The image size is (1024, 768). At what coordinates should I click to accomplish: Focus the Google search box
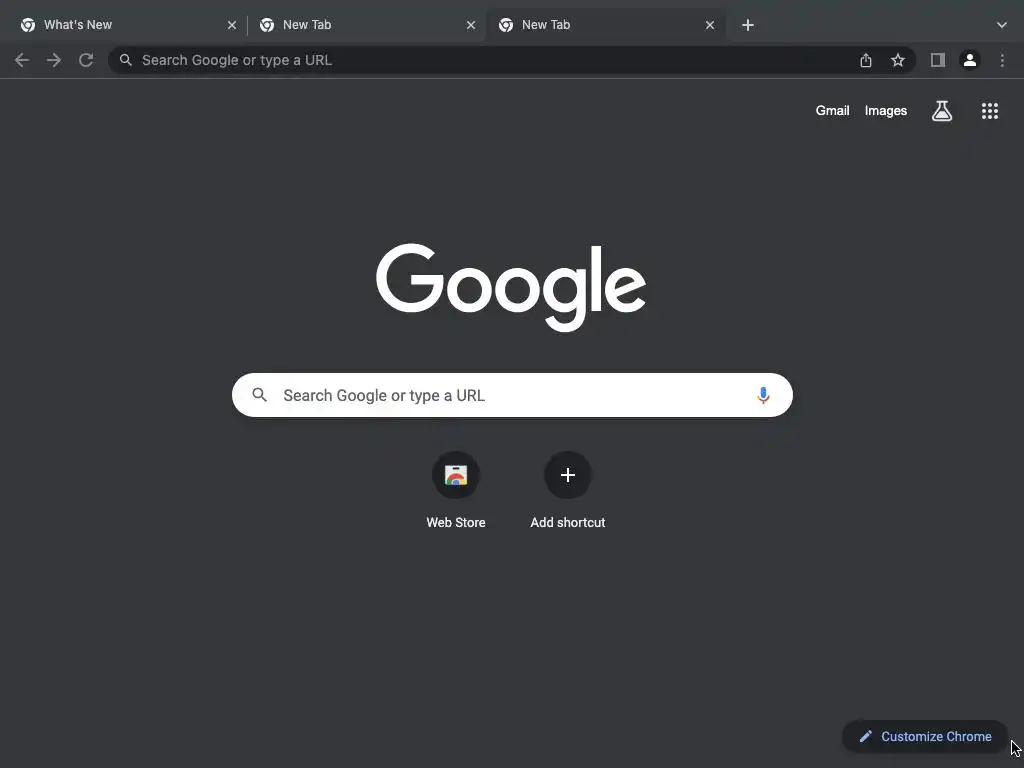pos(512,395)
